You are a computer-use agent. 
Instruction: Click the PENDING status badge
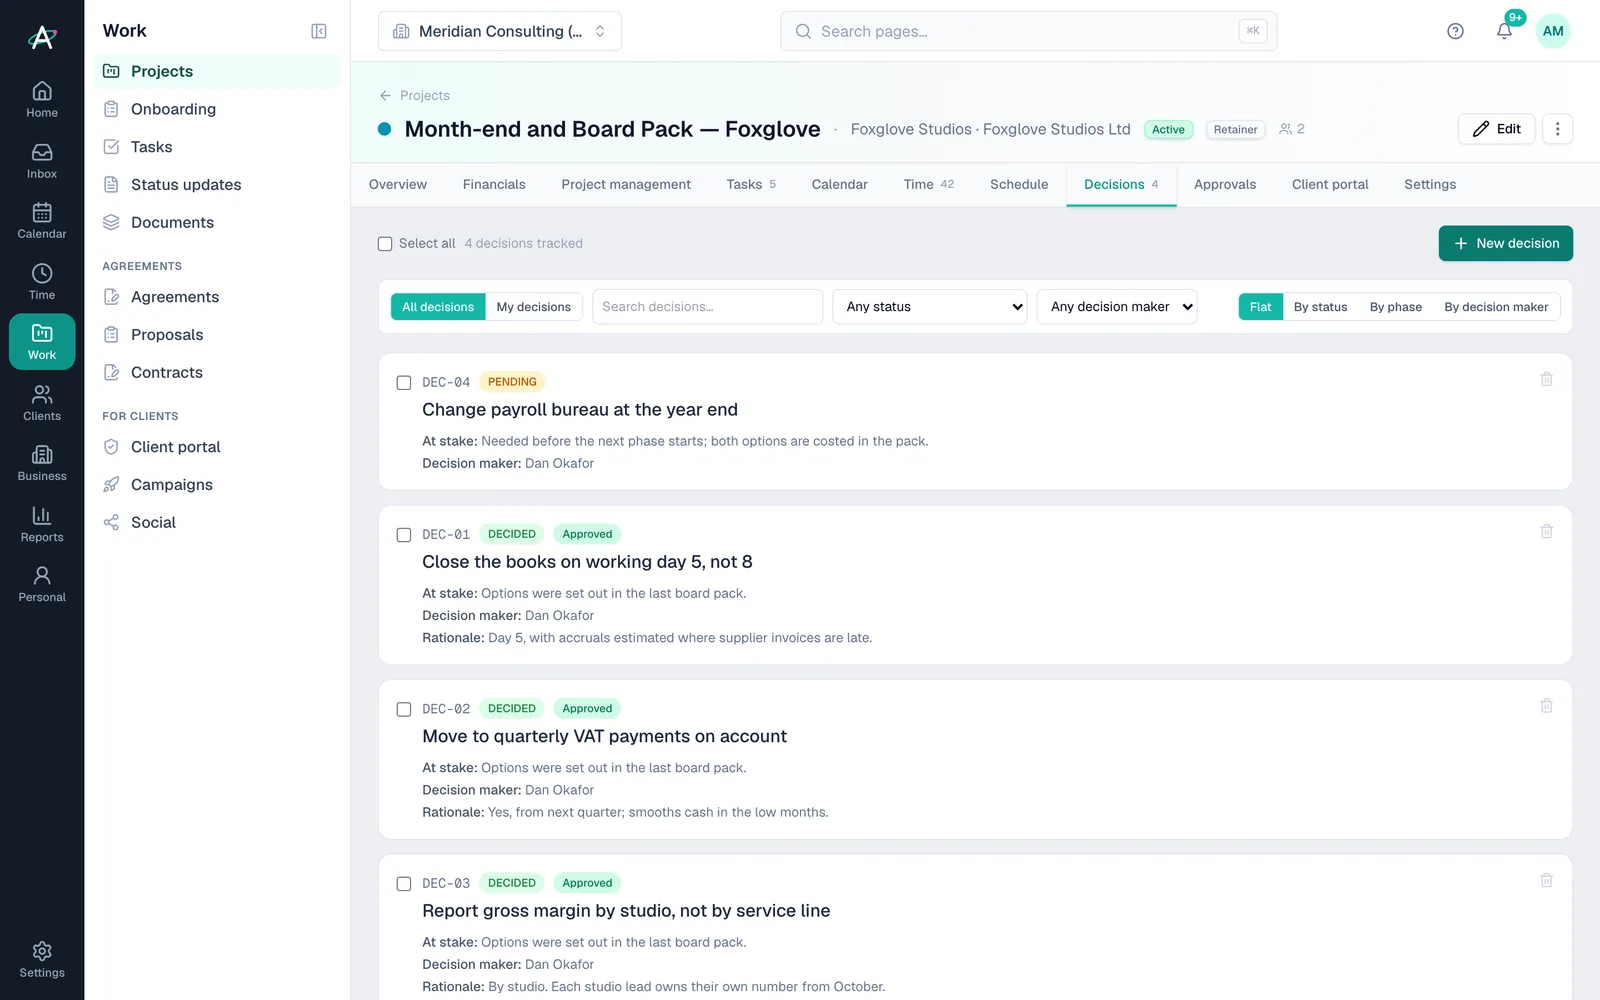click(512, 382)
